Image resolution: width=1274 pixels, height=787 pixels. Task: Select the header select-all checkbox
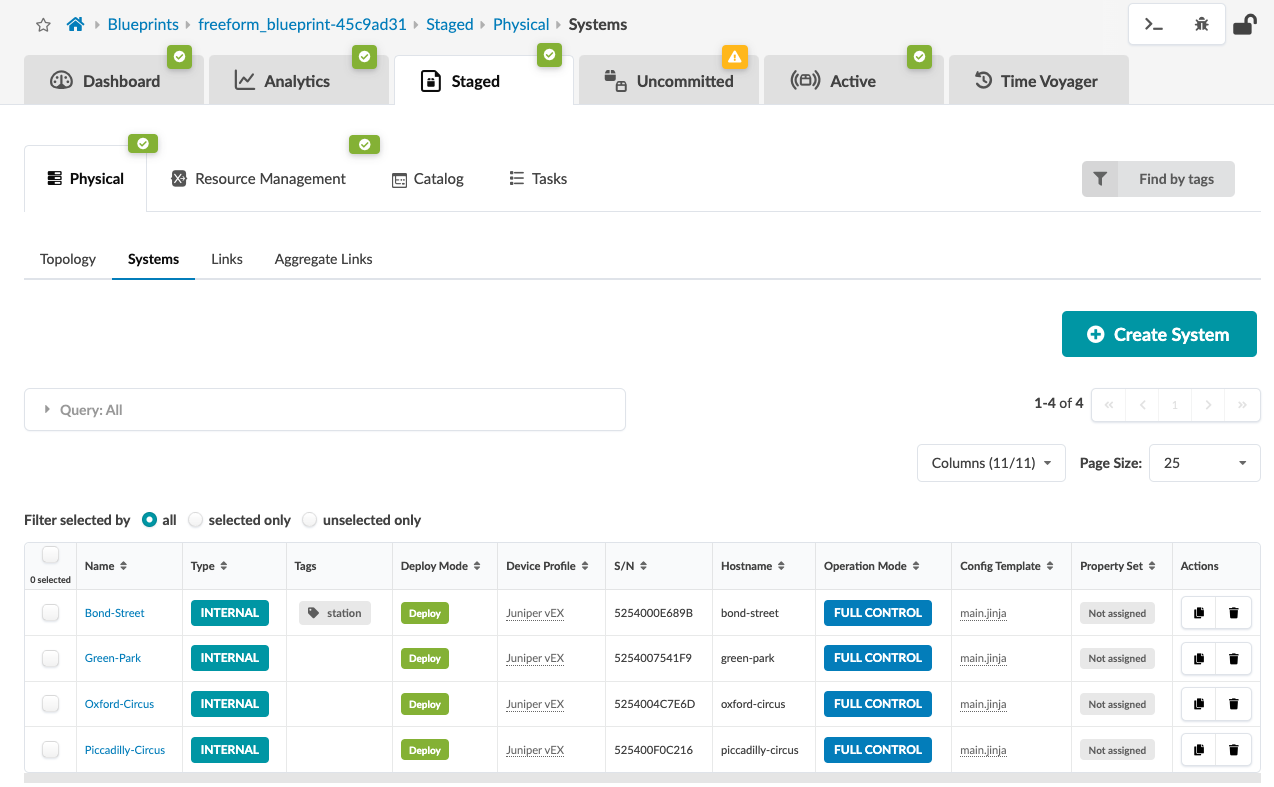click(50, 555)
